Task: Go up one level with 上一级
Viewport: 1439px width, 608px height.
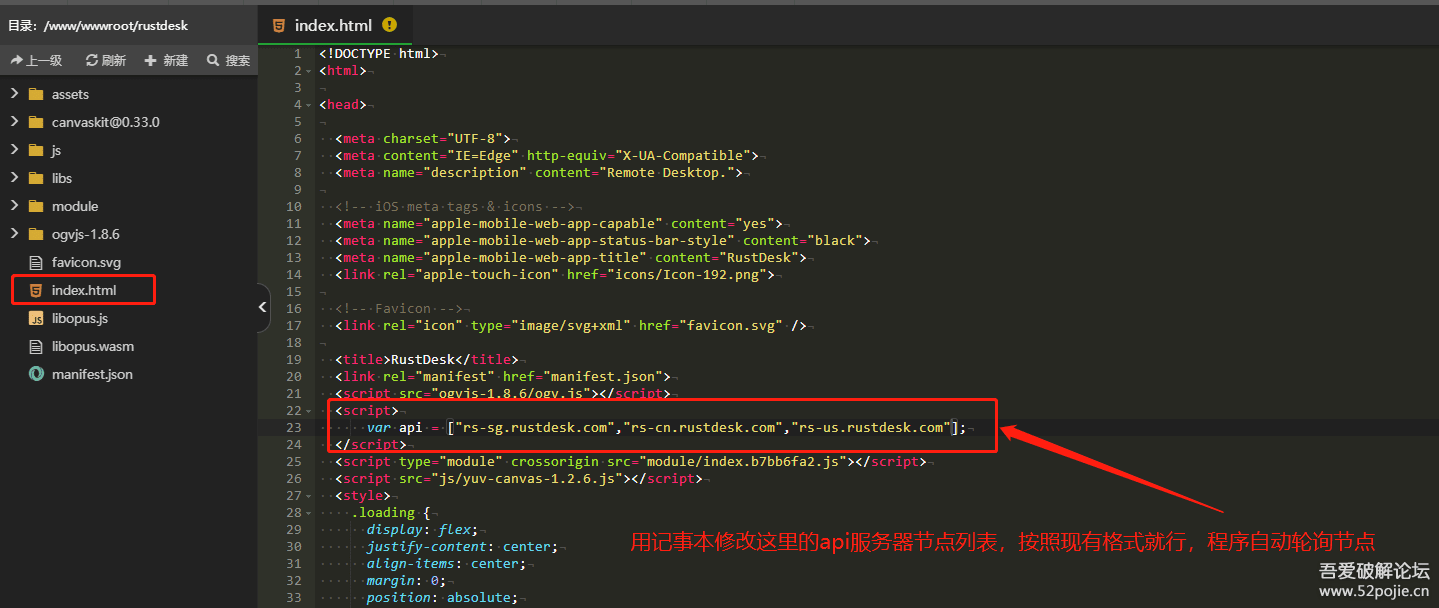Action: click(36, 60)
